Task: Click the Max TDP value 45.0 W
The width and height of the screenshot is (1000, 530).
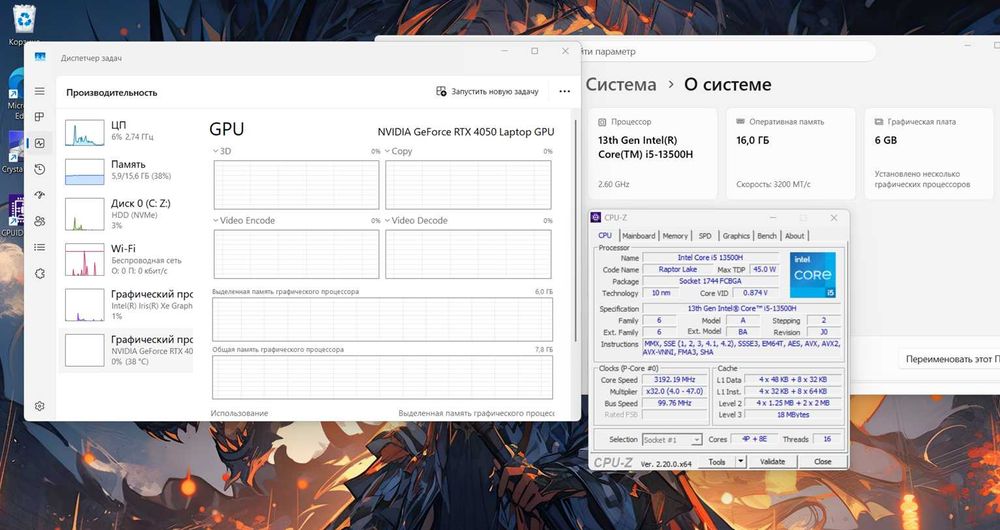Action: 765,269
